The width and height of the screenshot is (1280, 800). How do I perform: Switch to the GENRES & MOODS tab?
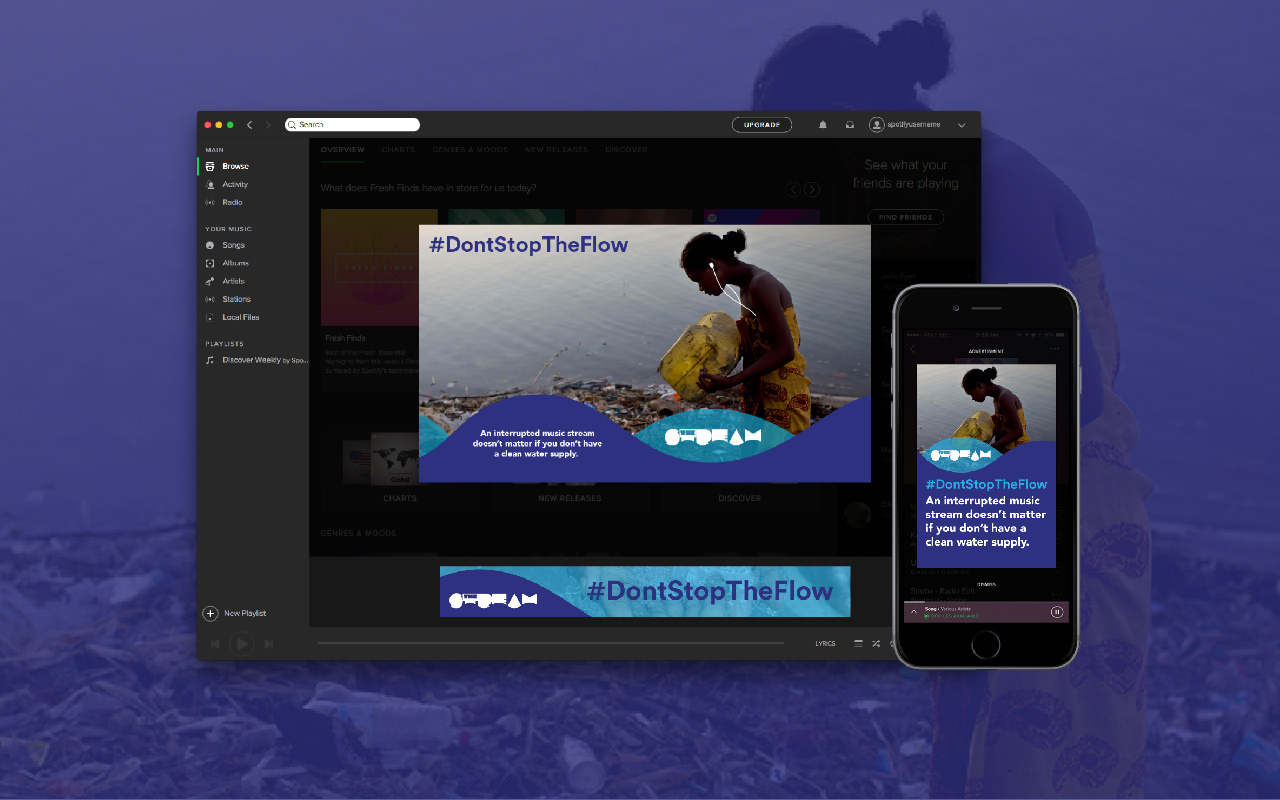click(x=470, y=150)
